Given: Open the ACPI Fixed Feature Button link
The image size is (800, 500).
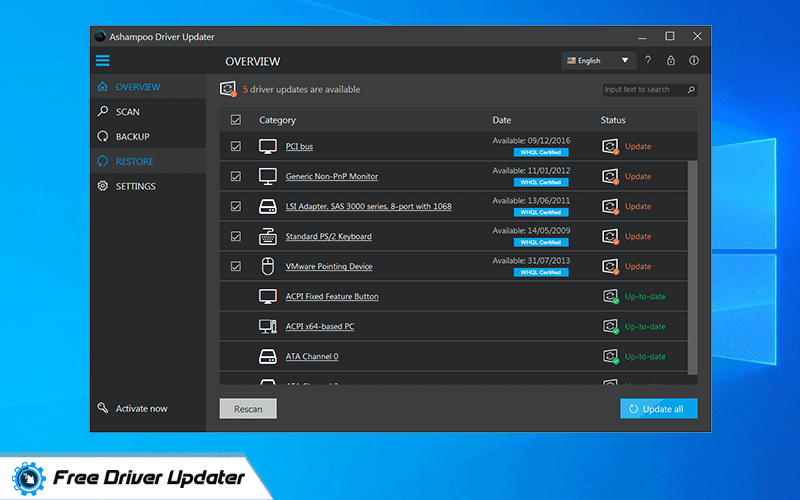Looking at the screenshot, I should (x=332, y=296).
